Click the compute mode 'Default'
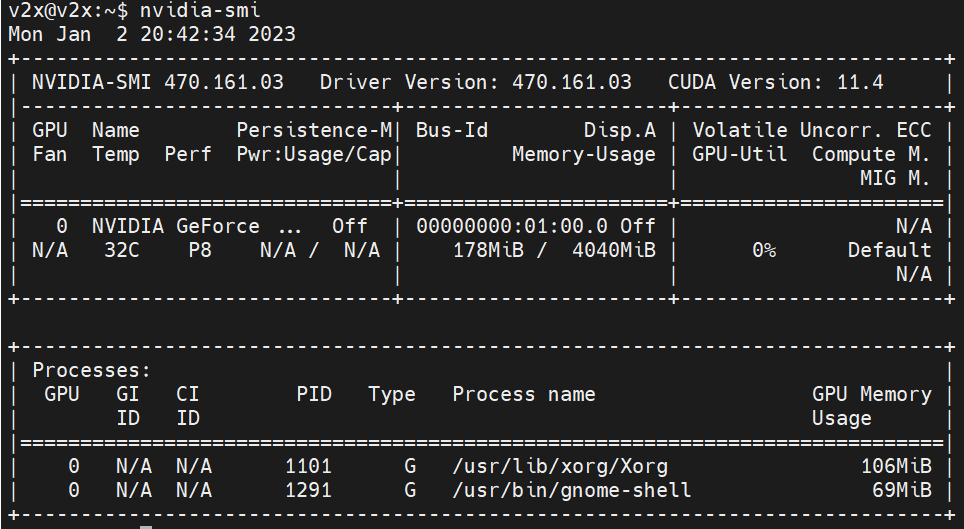The height and width of the screenshot is (529, 964). (x=890, y=250)
